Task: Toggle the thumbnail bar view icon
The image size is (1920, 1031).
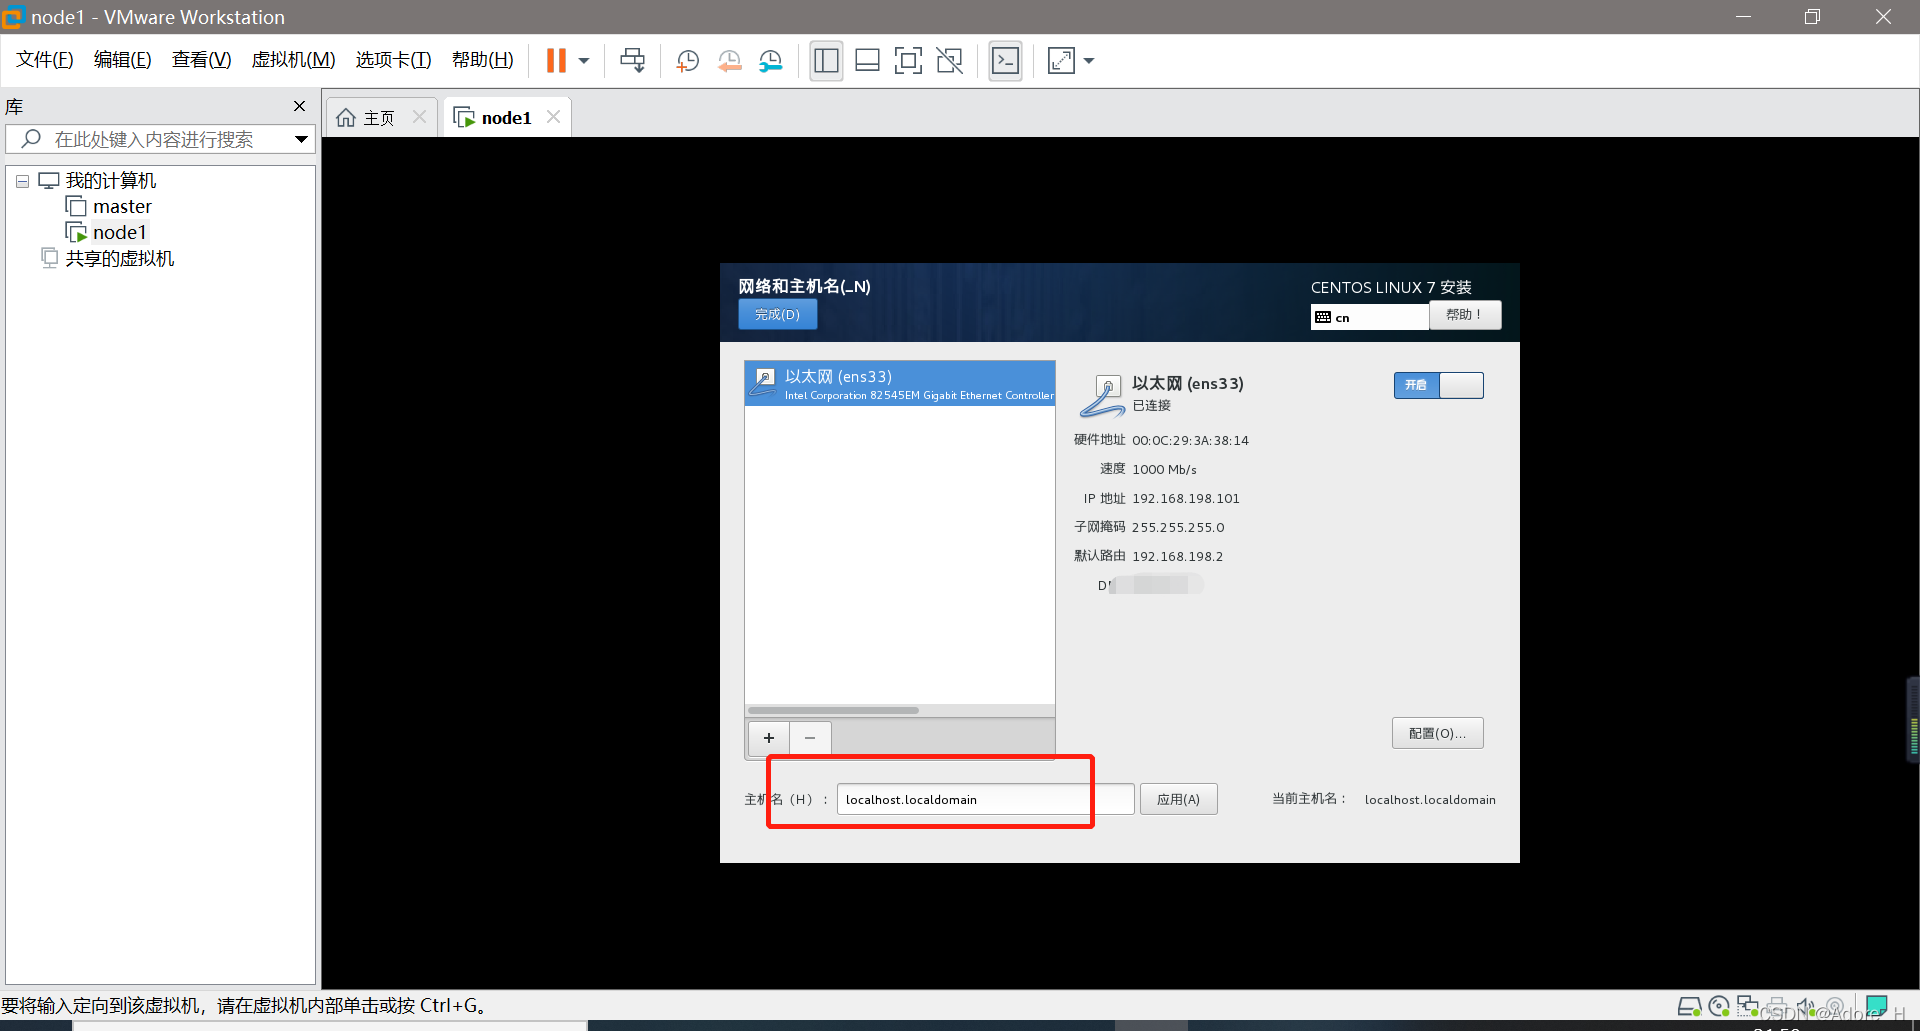Action: (867, 61)
